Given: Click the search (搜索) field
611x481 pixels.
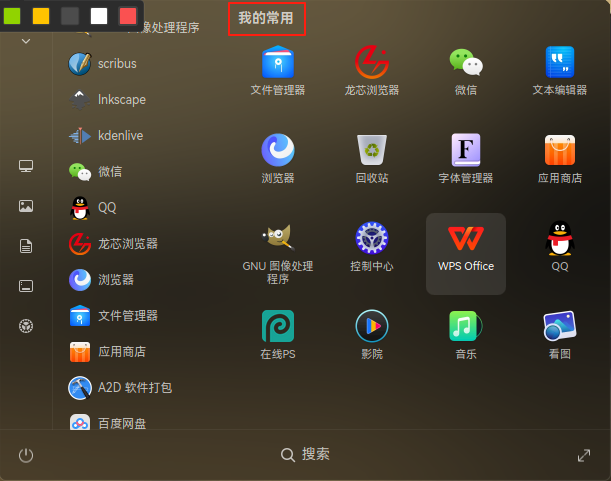Looking at the screenshot, I should click(x=305, y=454).
